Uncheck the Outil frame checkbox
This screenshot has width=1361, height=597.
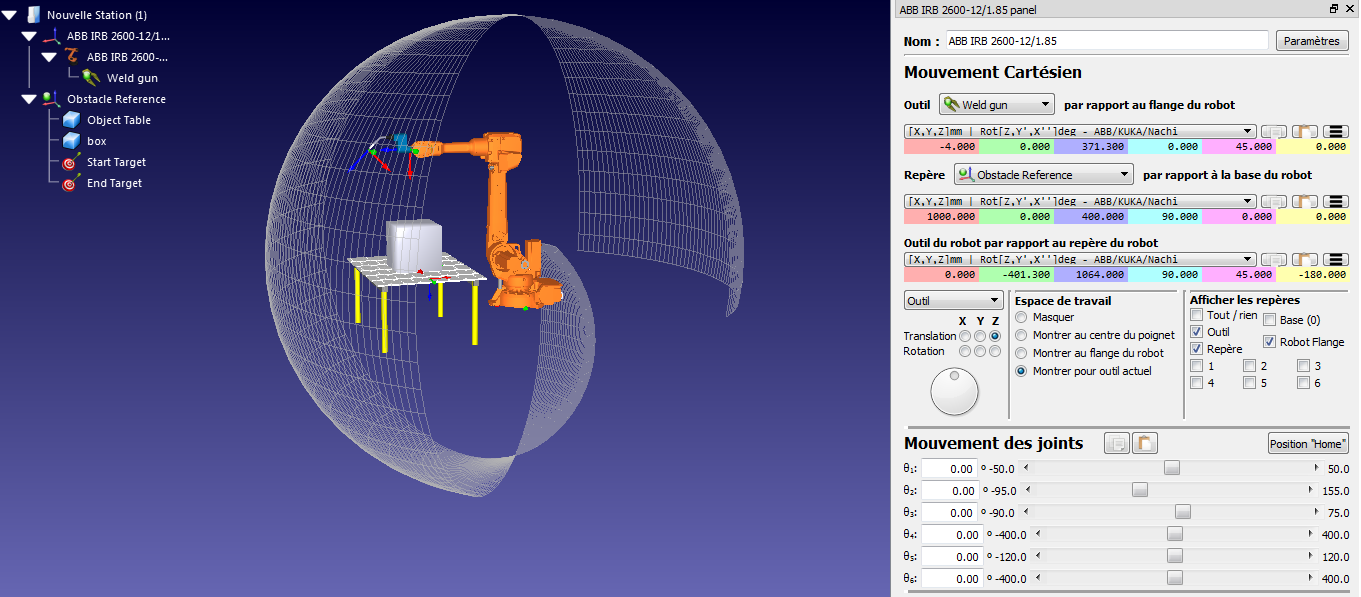(1197, 332)
